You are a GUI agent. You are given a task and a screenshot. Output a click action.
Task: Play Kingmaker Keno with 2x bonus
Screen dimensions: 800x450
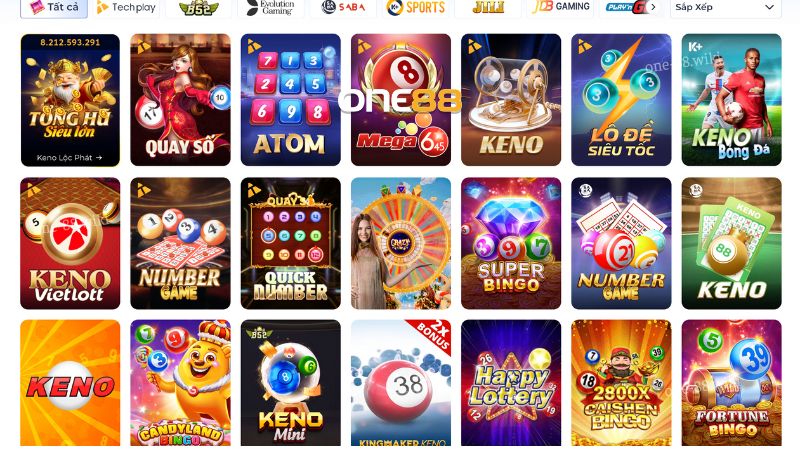click(401, 383)
